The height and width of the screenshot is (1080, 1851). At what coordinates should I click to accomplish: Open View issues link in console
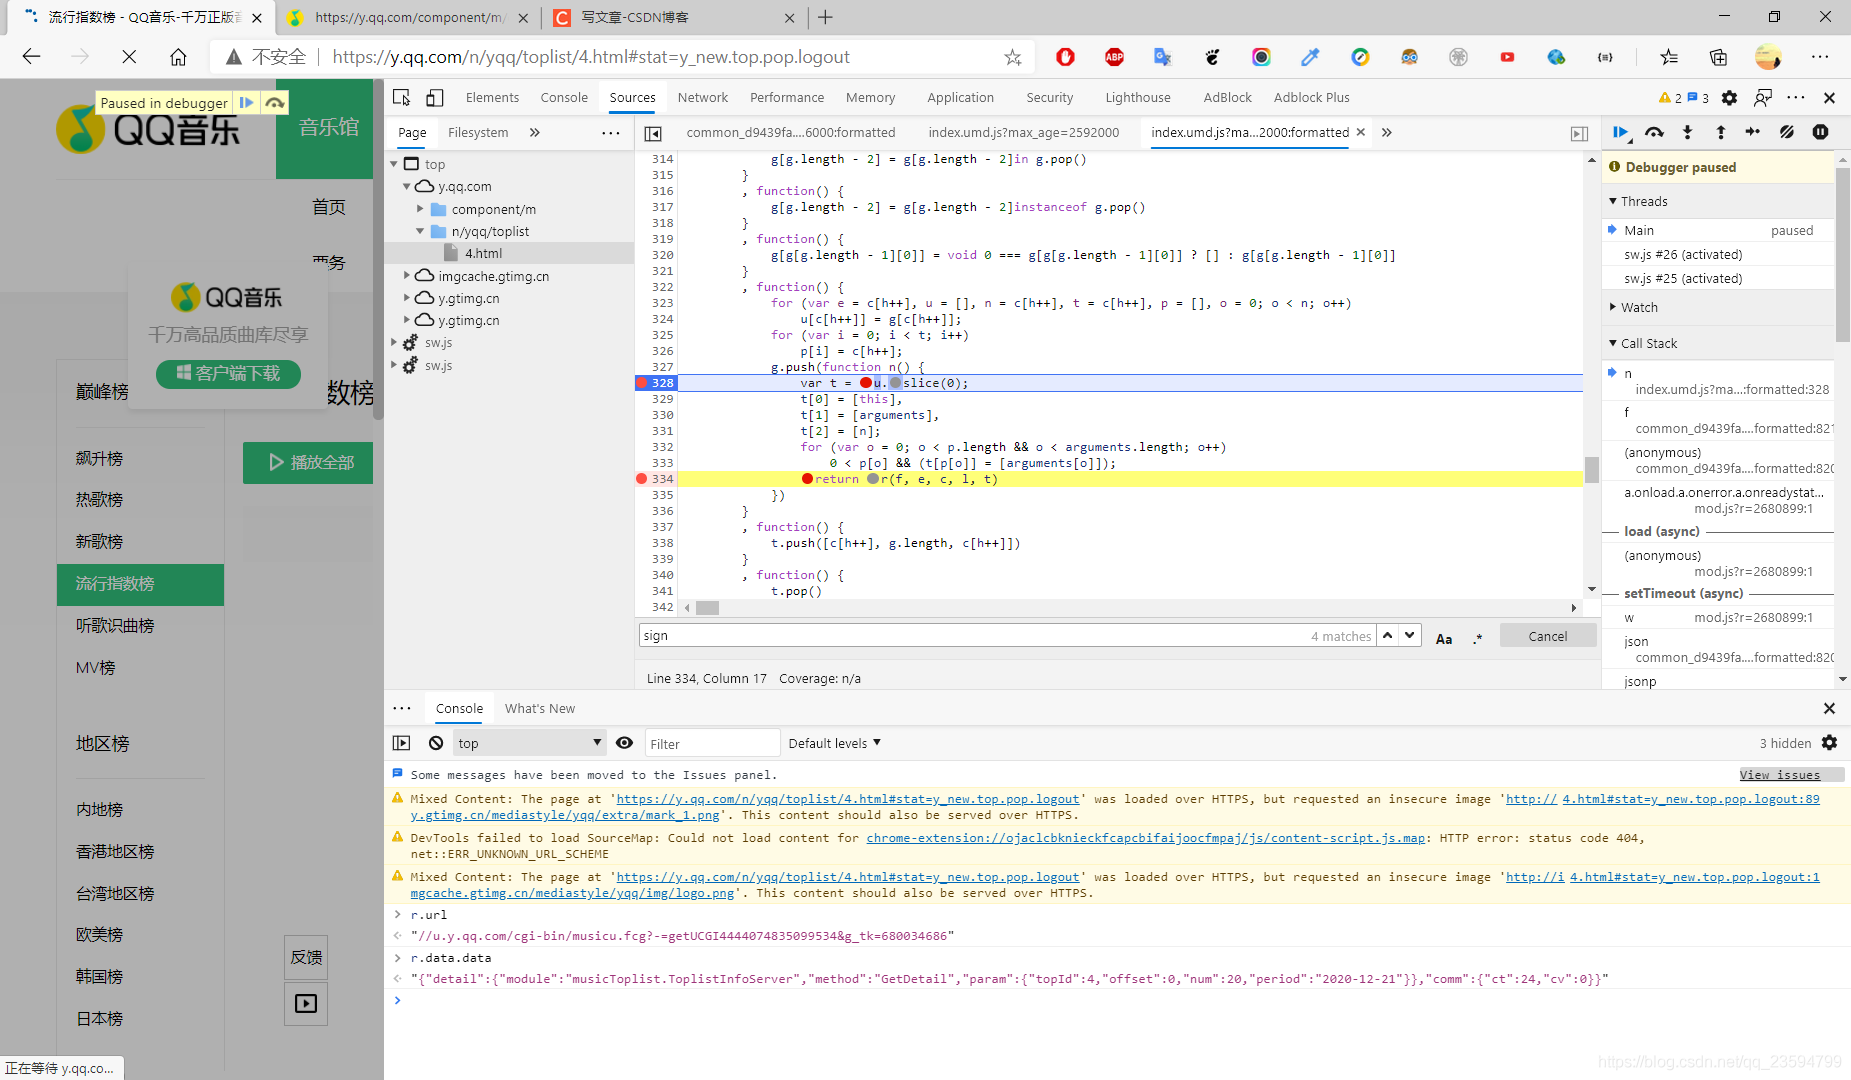pos(1780,775)
